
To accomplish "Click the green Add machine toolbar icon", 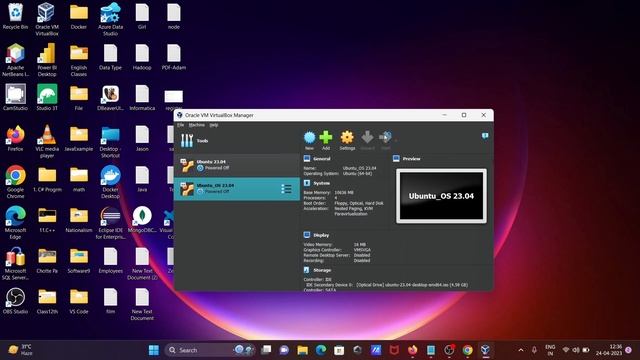I will pyautogui.click(x=326, y=140).
